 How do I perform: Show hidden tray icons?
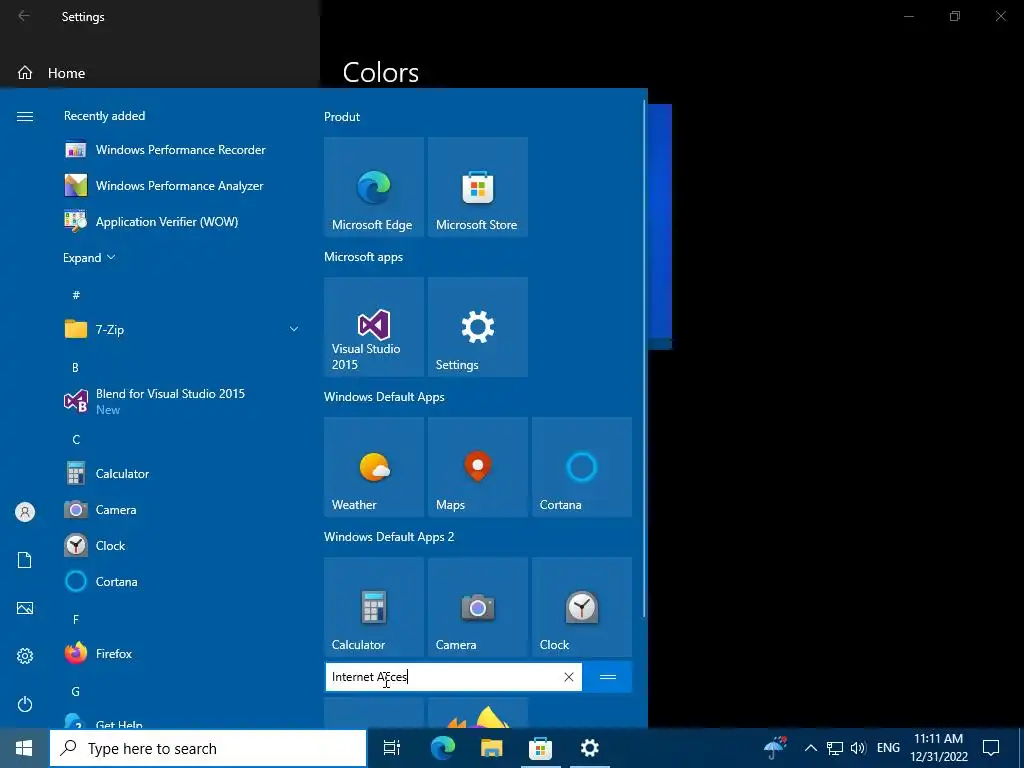[x=810, y=748]
